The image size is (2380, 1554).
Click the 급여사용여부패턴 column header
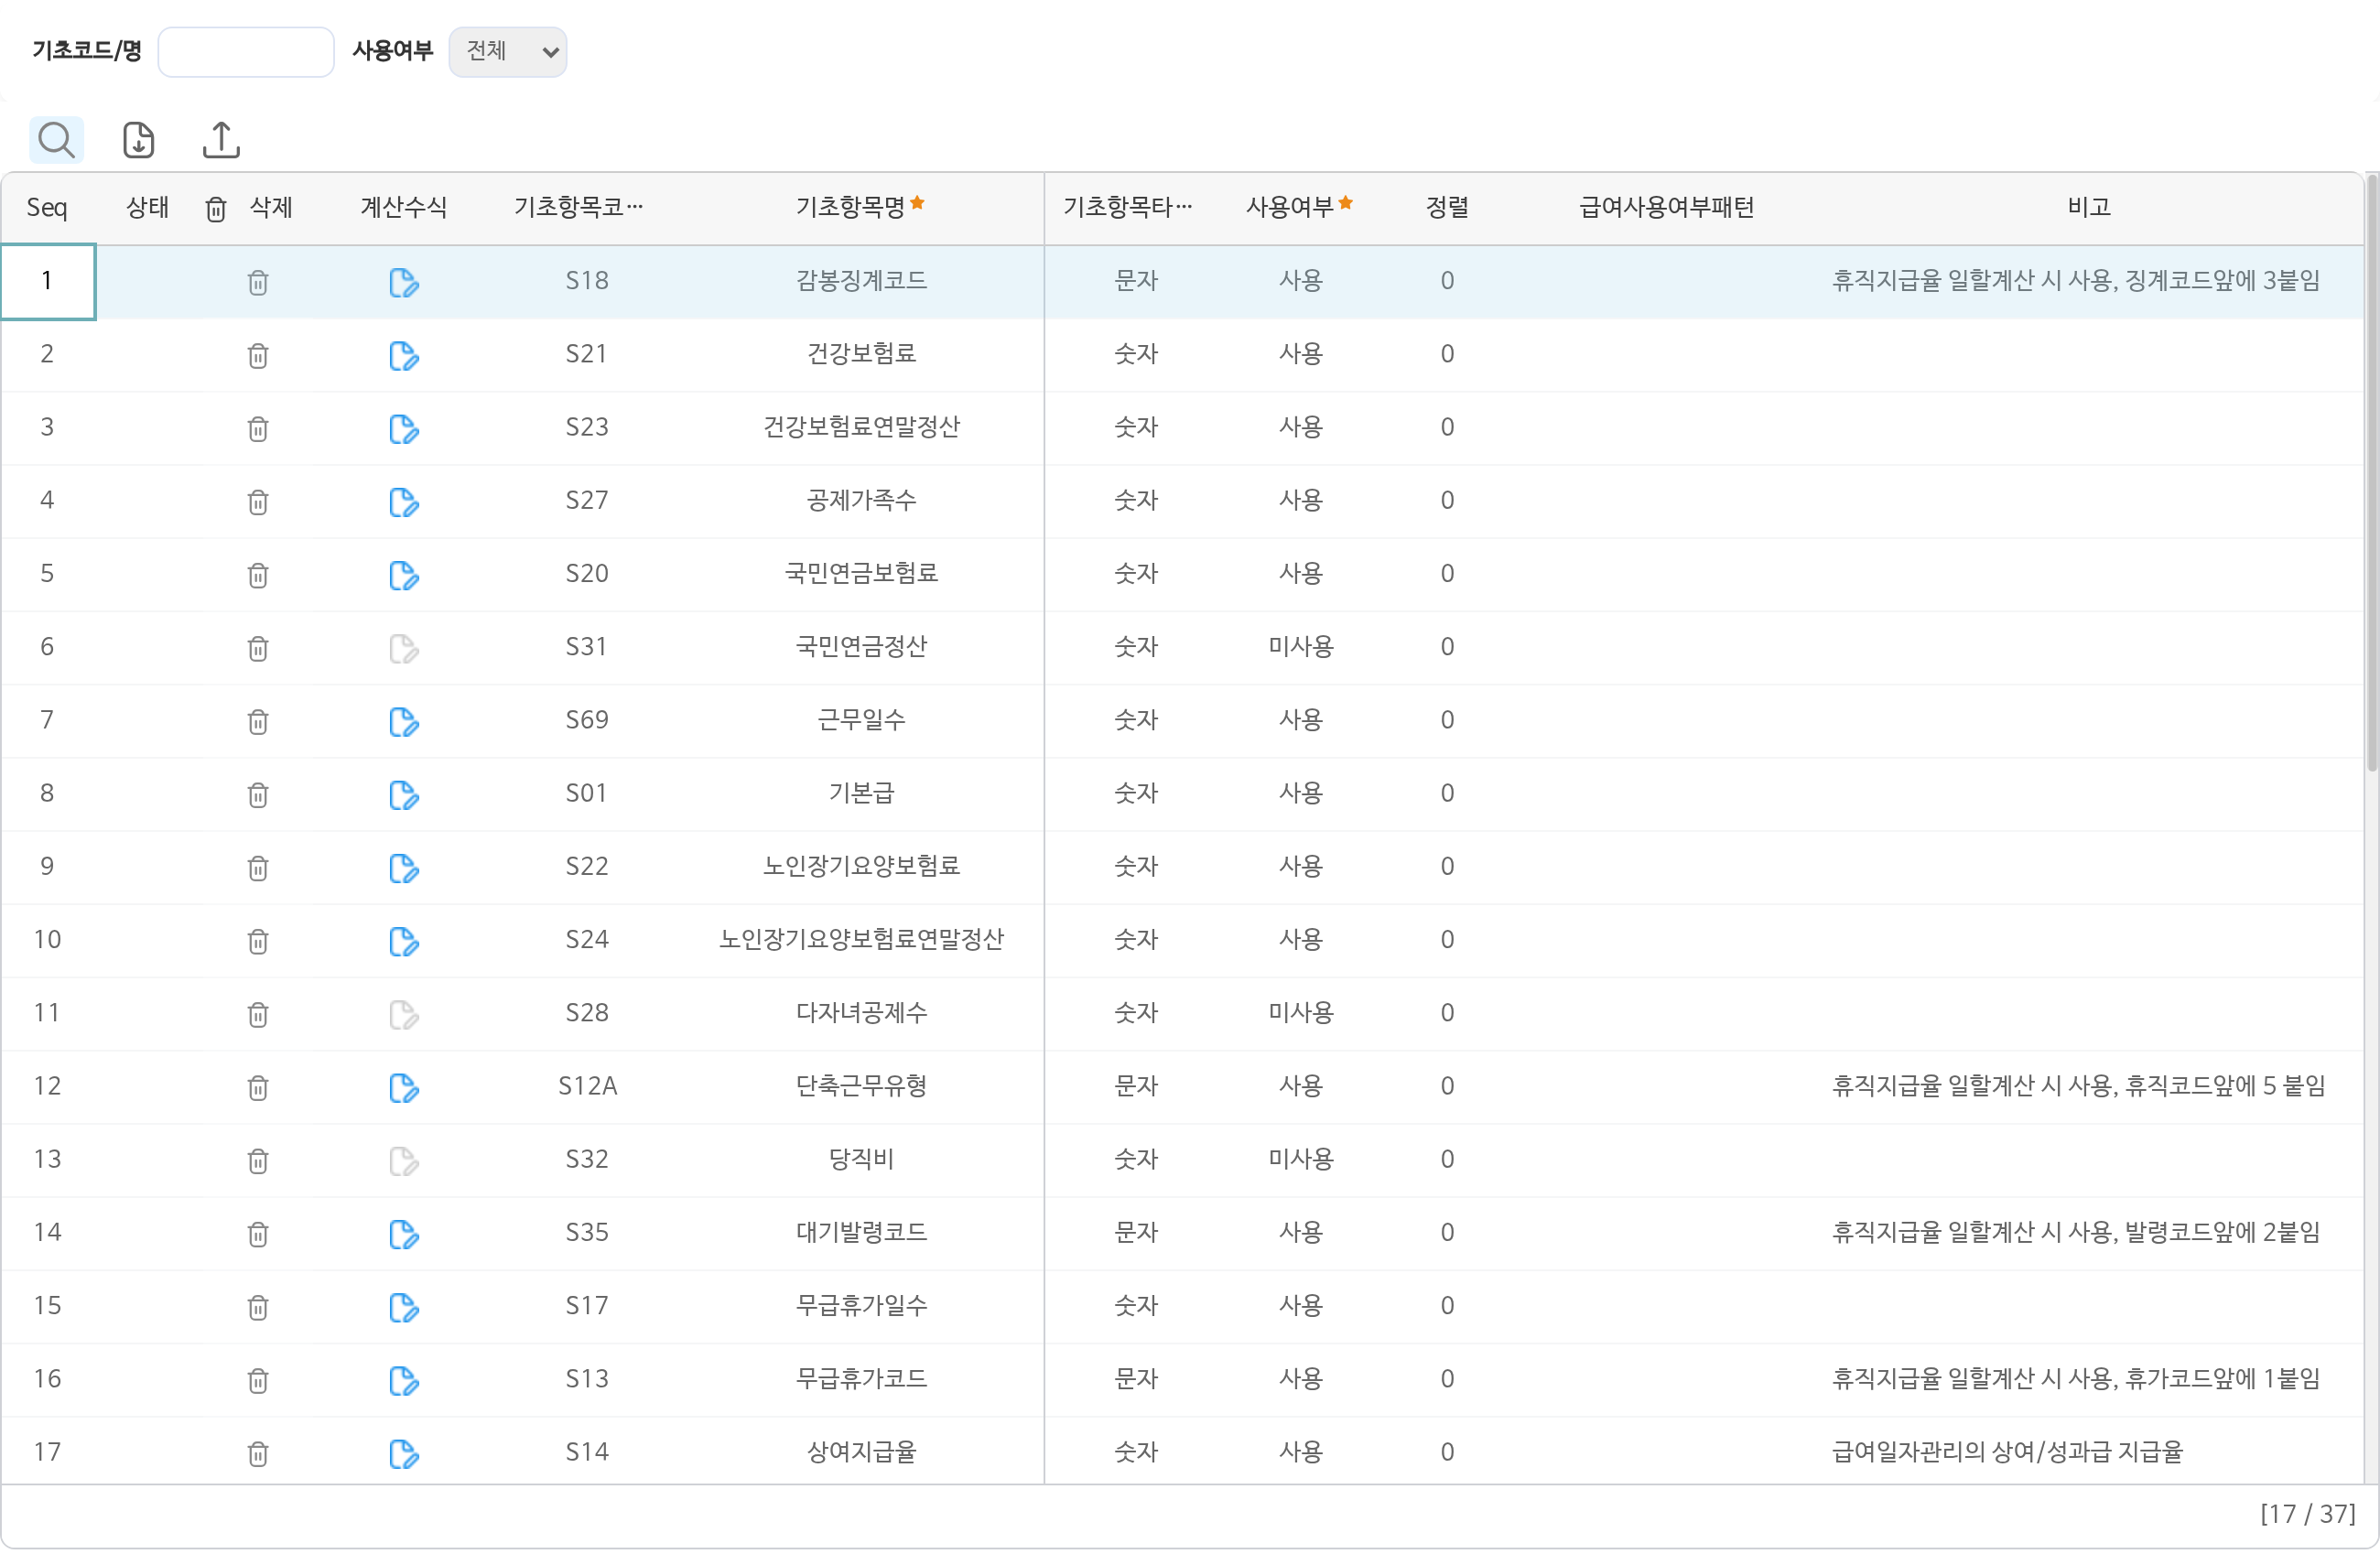(x=1666, y=207)
